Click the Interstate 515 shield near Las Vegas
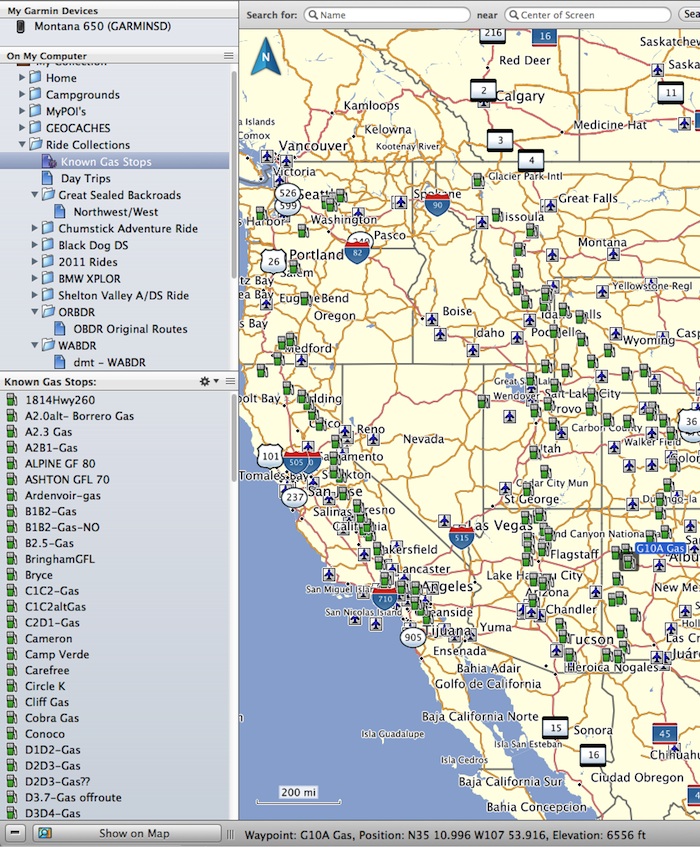Viewport: 700px width, 847px height. click(x=461, y=537)
